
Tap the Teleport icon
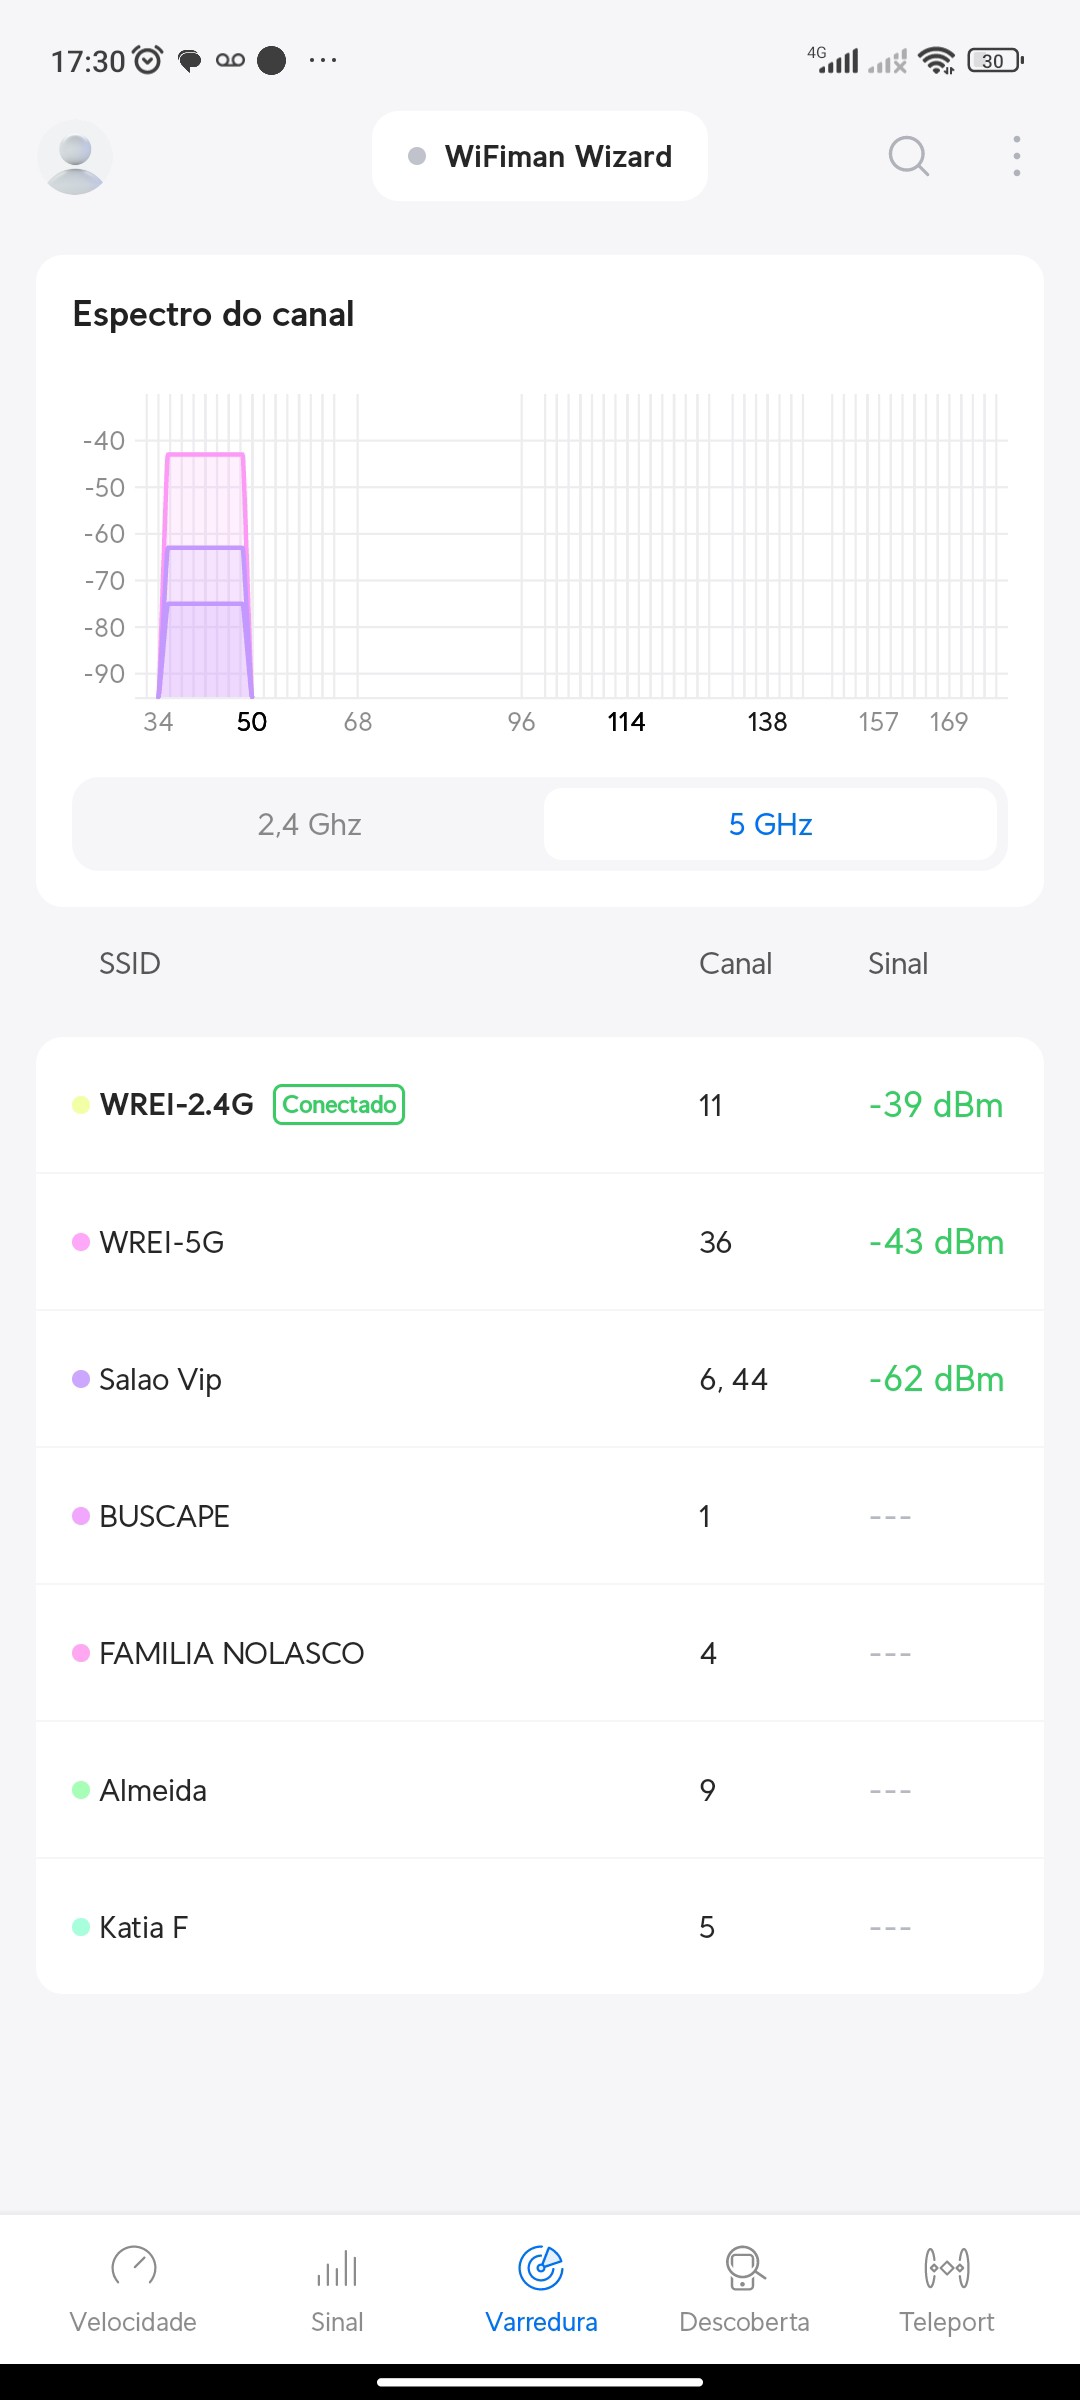(947, 2267)
